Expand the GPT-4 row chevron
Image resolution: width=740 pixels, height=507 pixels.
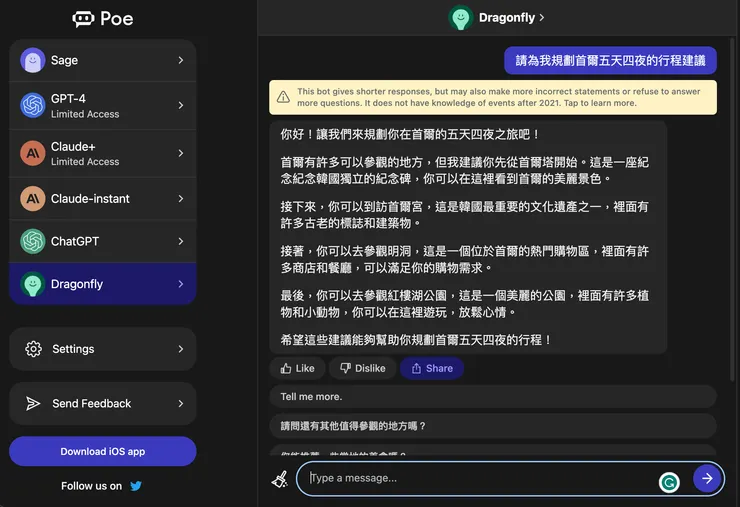(x=181, y=105)
